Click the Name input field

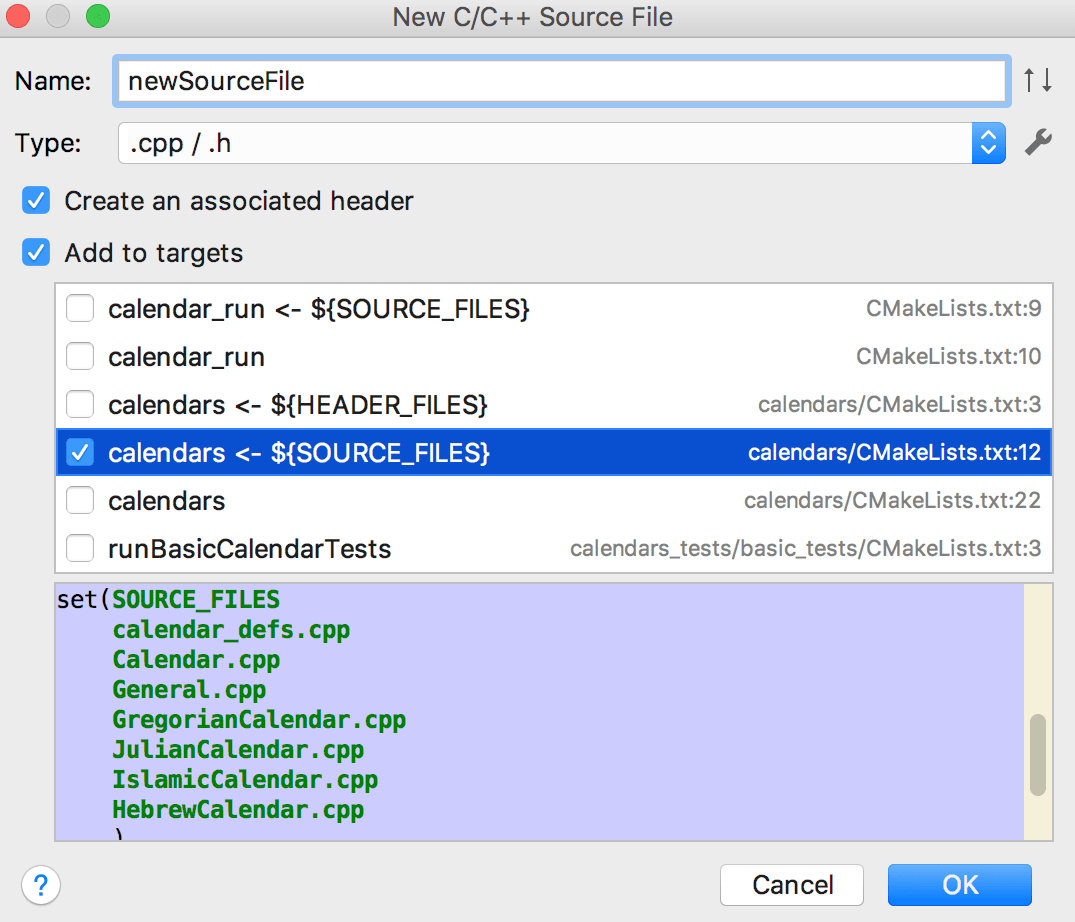[560, 81]
